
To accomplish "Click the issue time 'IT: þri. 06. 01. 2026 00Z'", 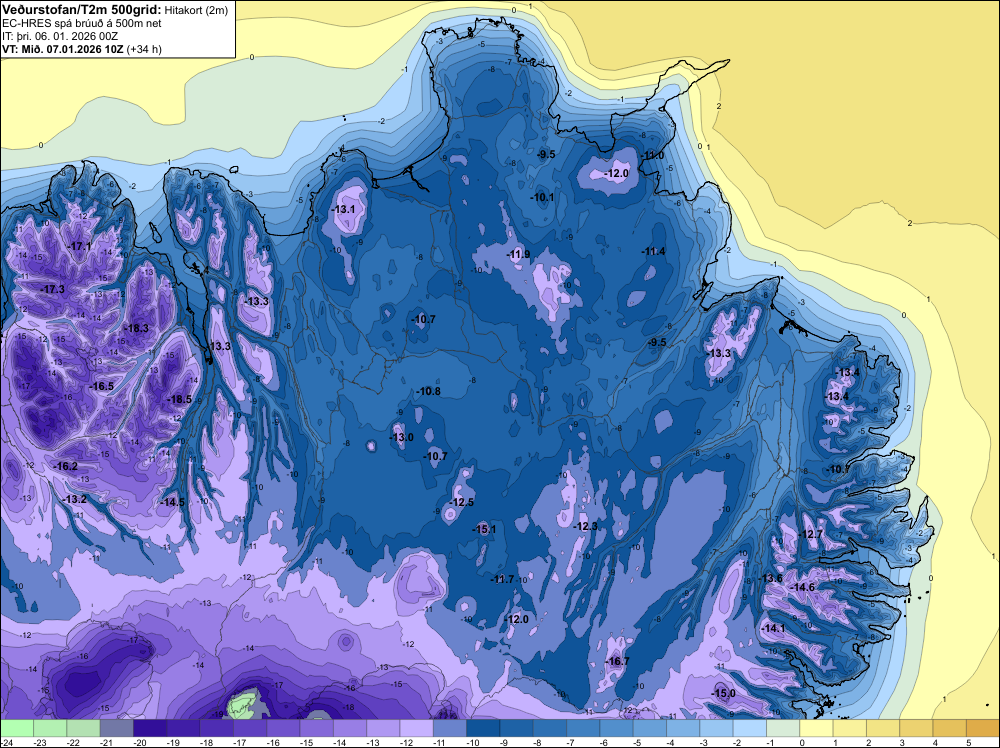I will click(x=60, y=36).
